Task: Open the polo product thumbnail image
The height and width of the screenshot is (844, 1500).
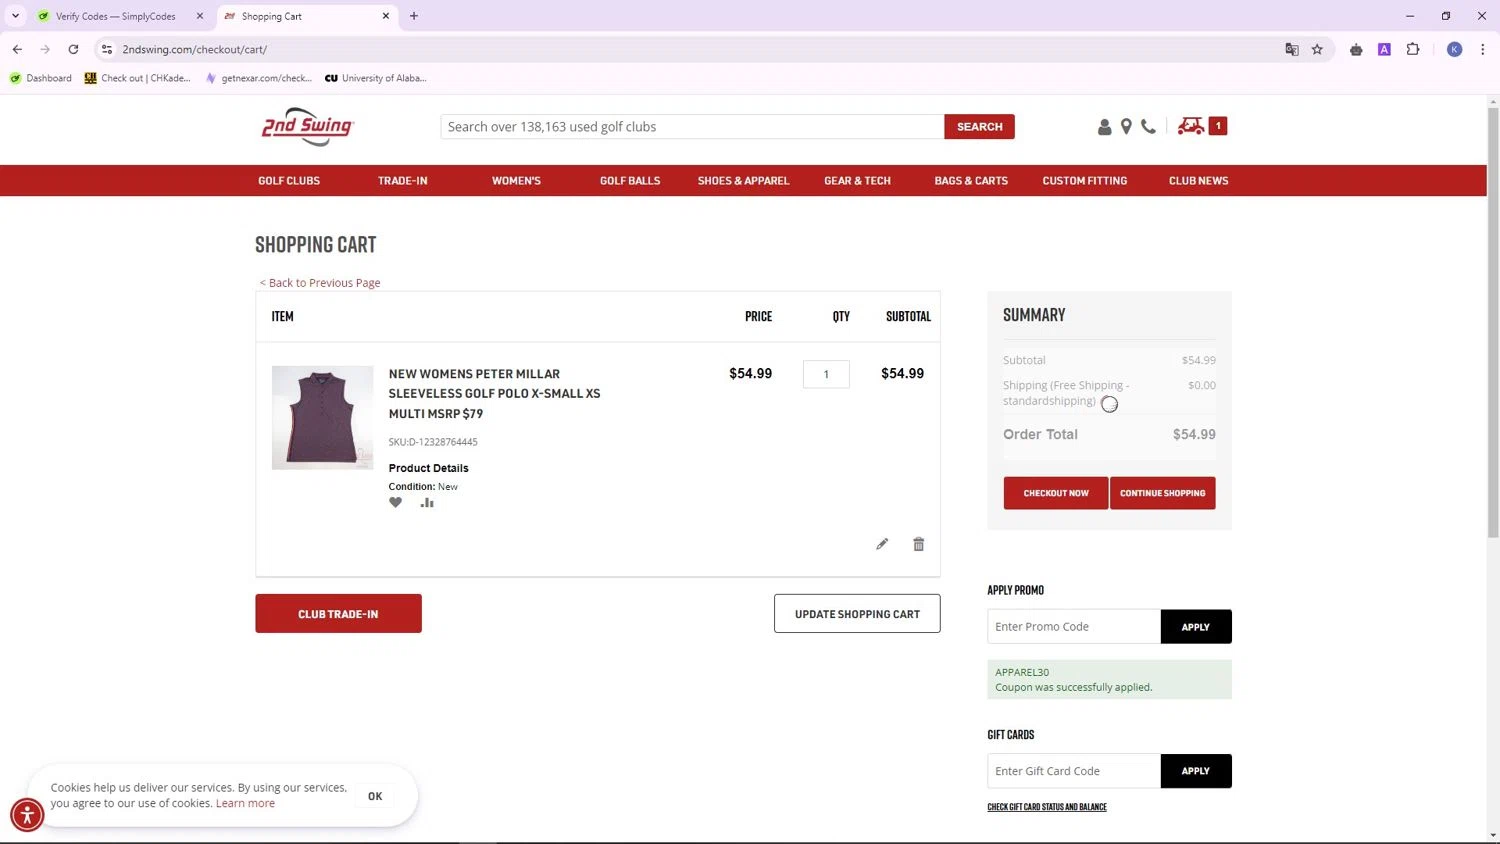Action: click(322, 417)
